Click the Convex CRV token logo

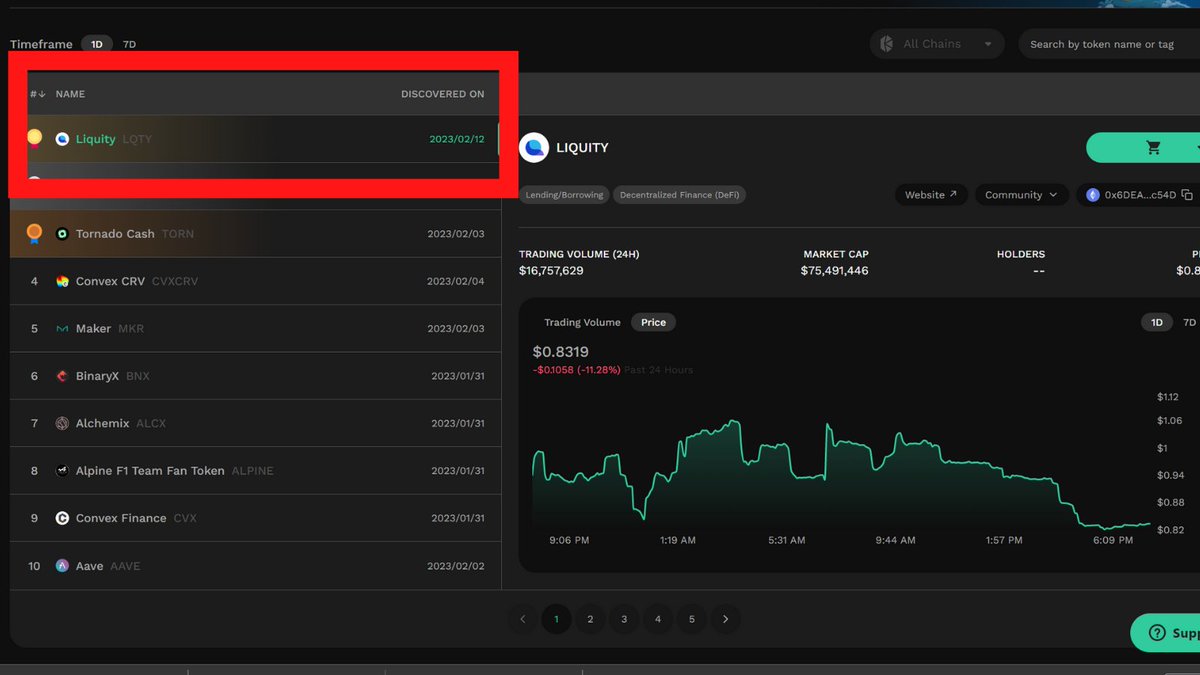tap(62, 281)
